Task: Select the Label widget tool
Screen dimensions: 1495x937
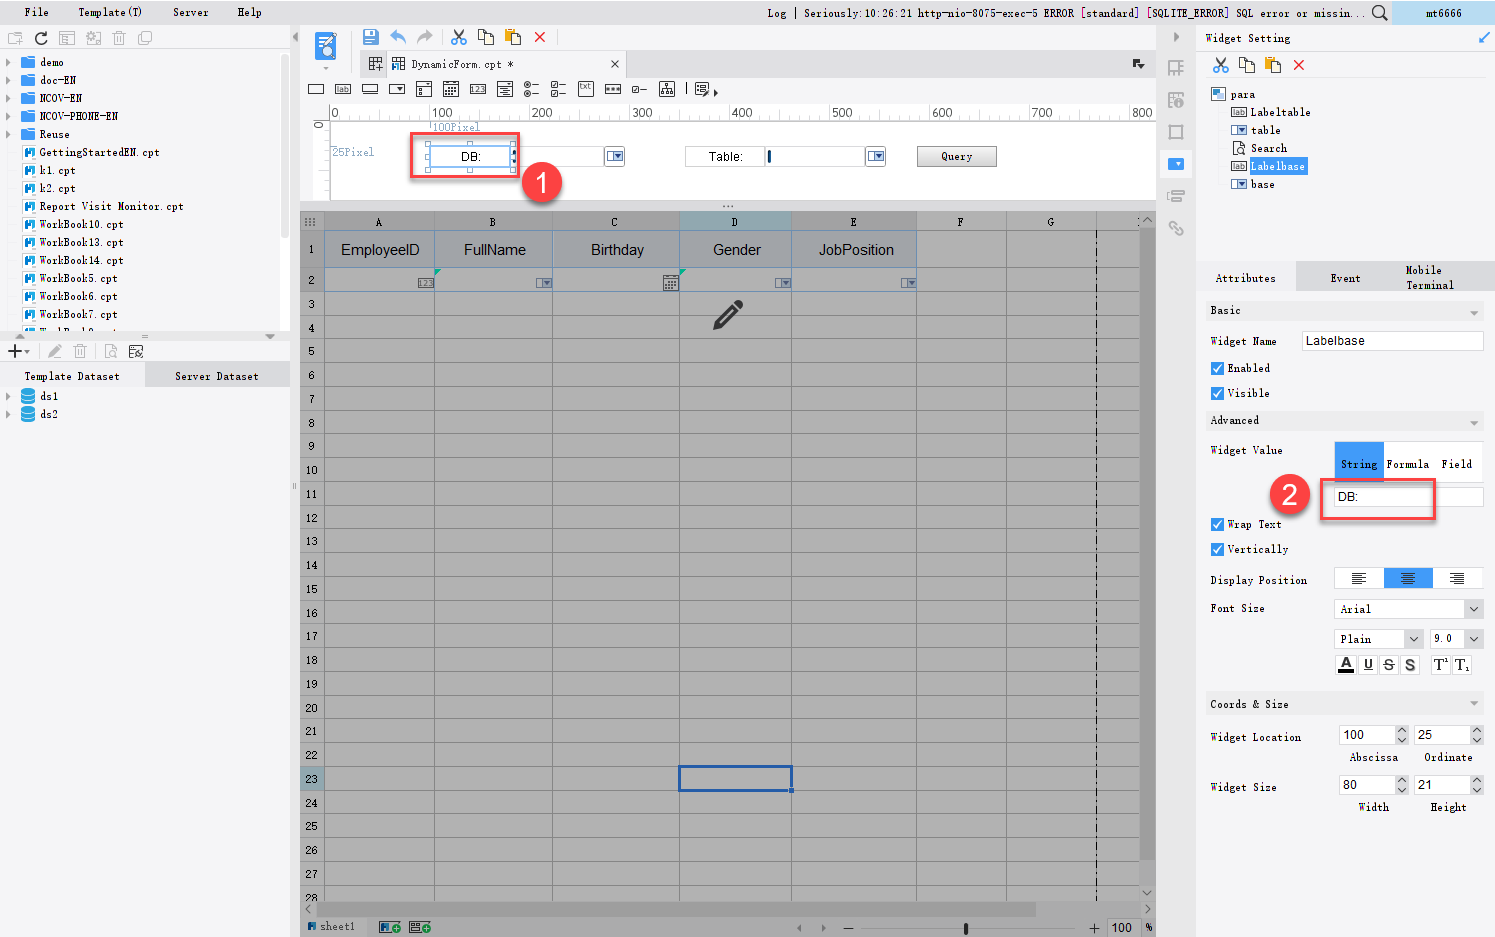Action: point(342,89)
